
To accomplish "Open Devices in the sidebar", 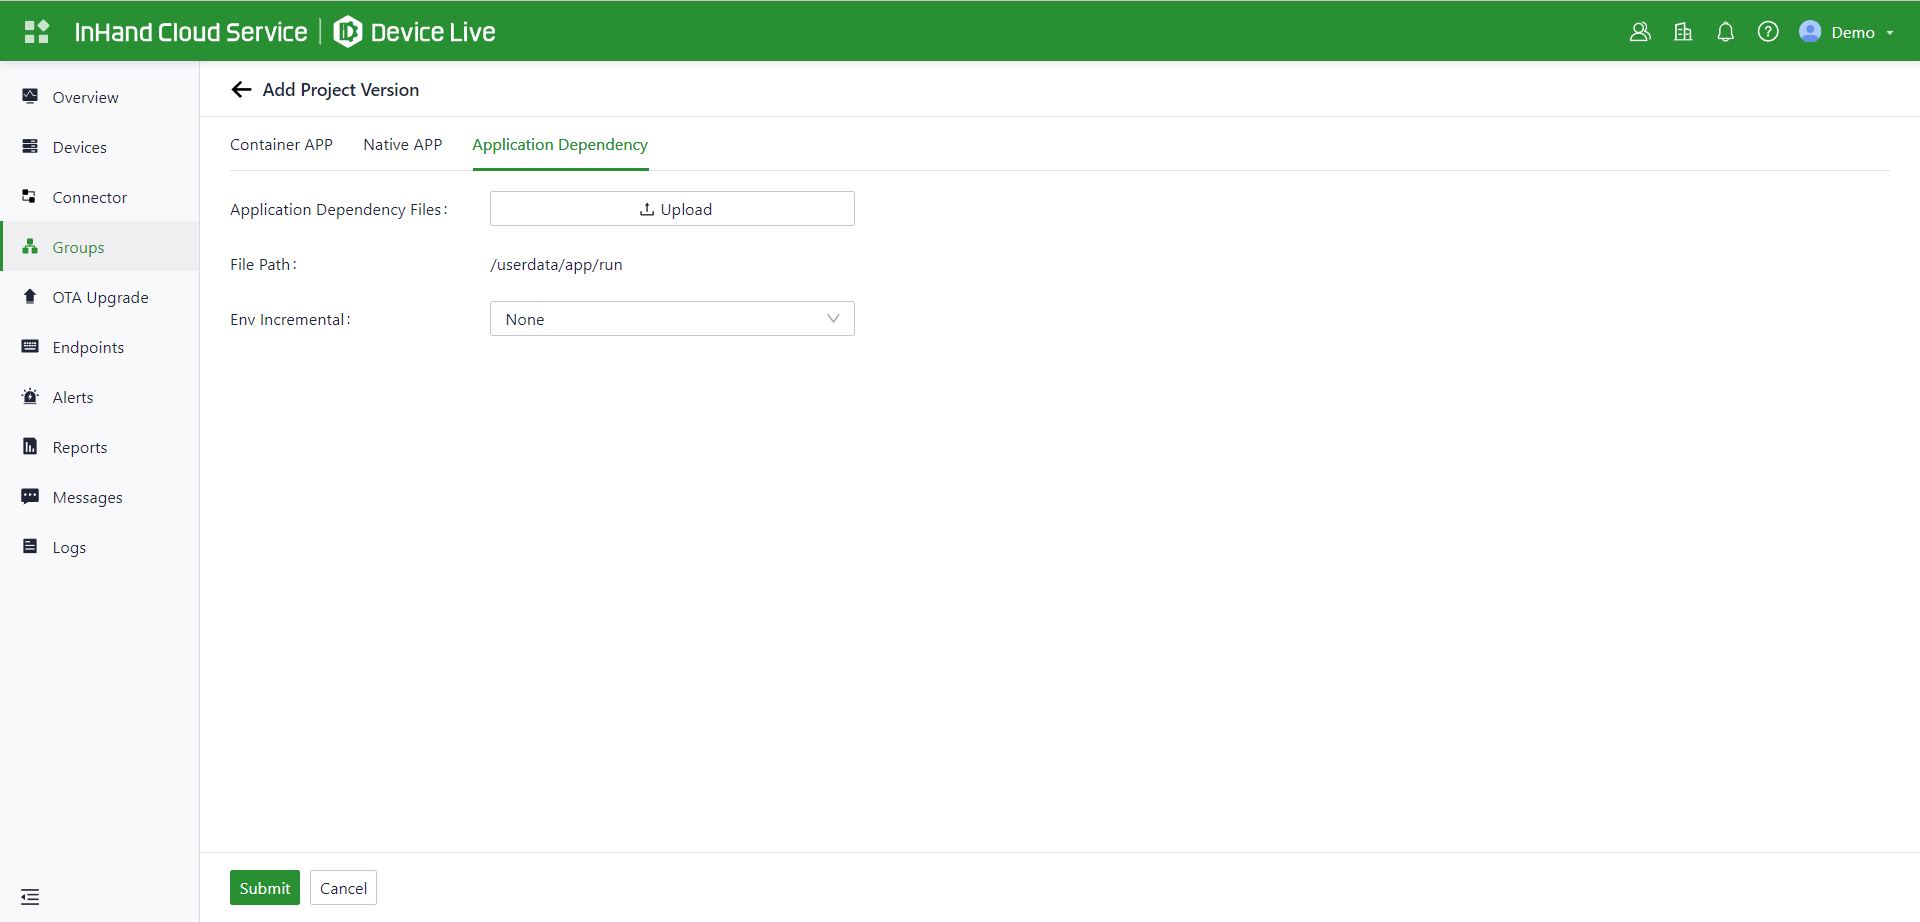I will [x=79, y=147].
